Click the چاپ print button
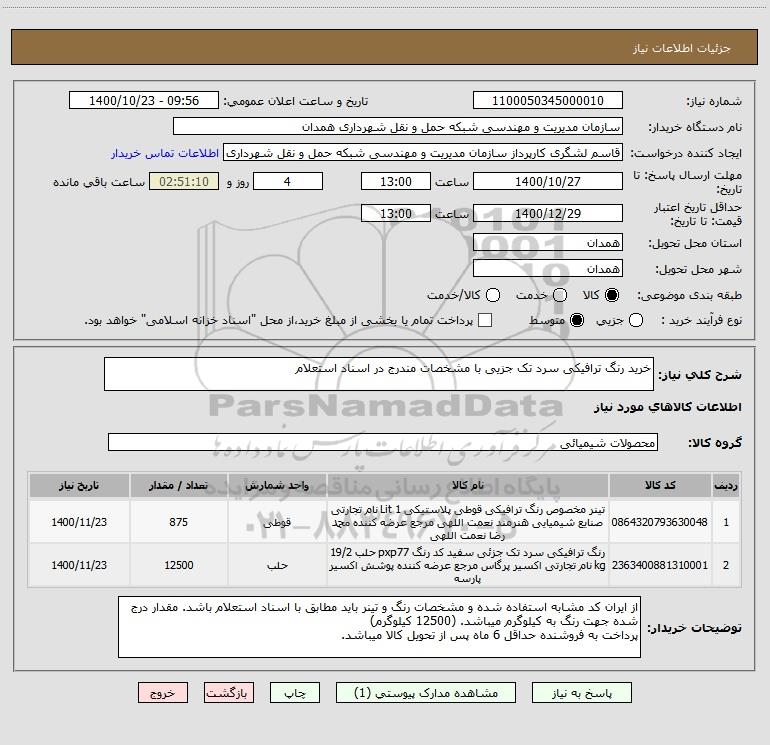The width and height of the screenshot is (770, 745). point(295,693)
